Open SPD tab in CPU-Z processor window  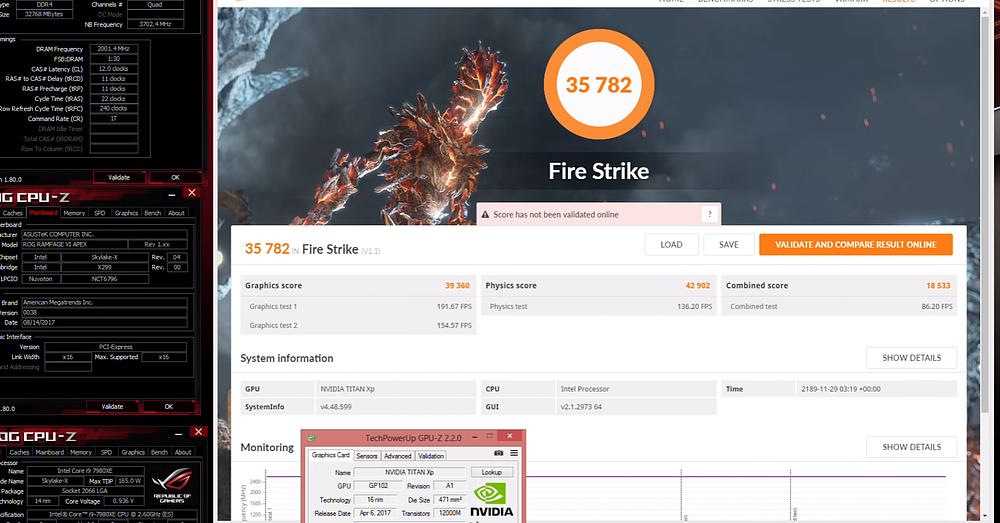tap(107, 452)
